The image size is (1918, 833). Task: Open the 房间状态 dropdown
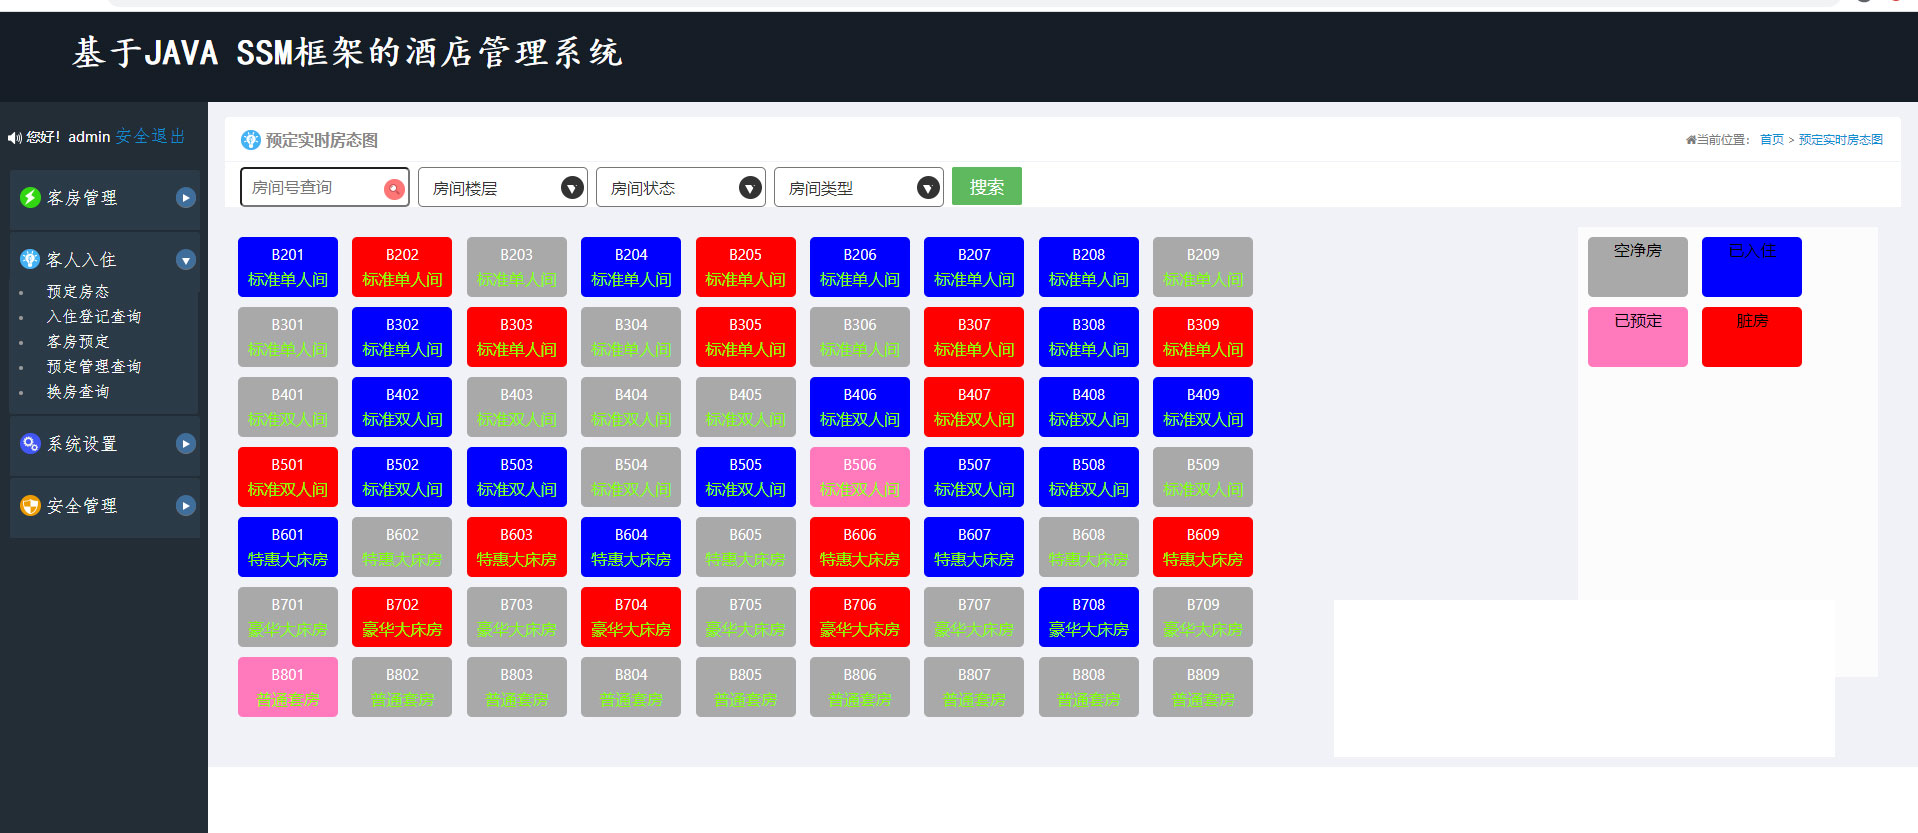tap(680, 187)
